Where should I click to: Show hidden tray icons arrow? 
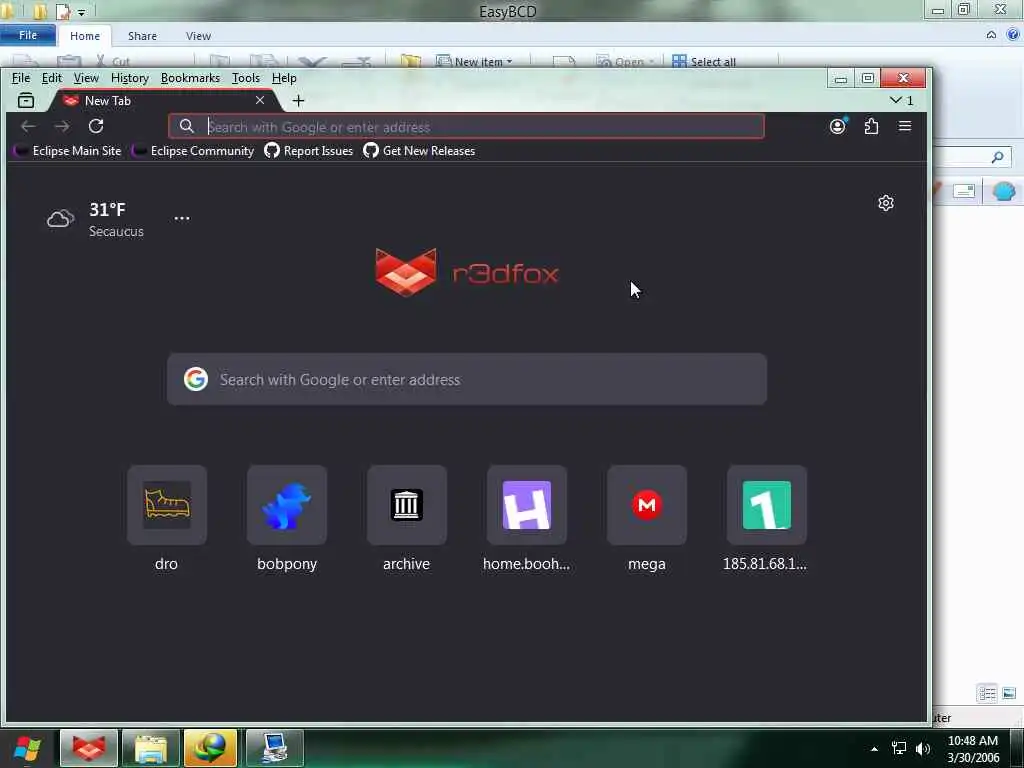[x=874, y=748]
